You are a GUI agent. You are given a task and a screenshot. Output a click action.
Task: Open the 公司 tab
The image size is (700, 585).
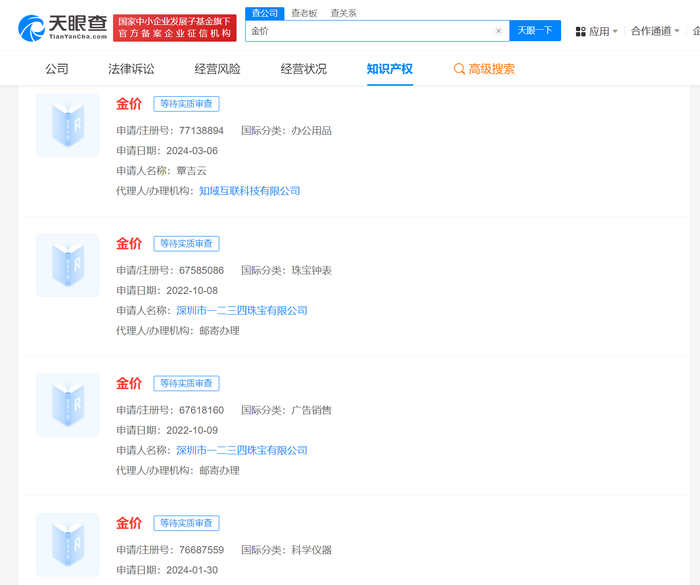click(x=57, y=69)
